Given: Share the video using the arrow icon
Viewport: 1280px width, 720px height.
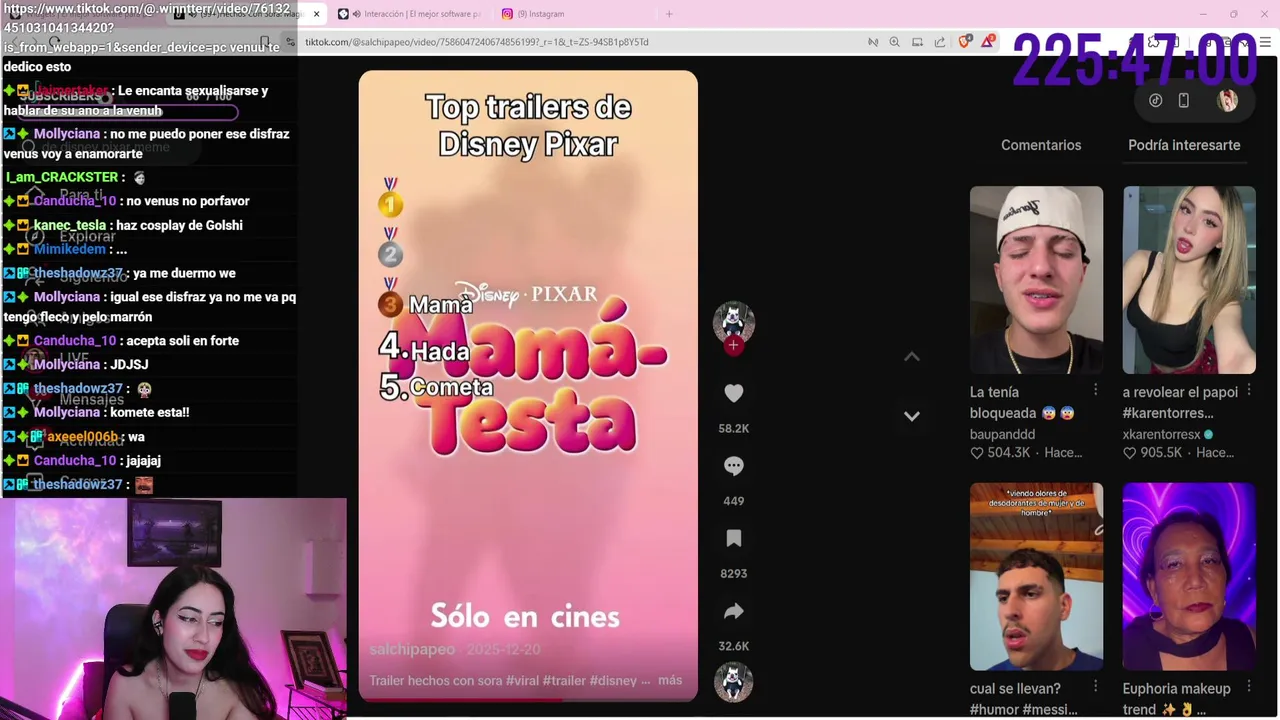Looking at the screenshot, I should pos(733,611).
